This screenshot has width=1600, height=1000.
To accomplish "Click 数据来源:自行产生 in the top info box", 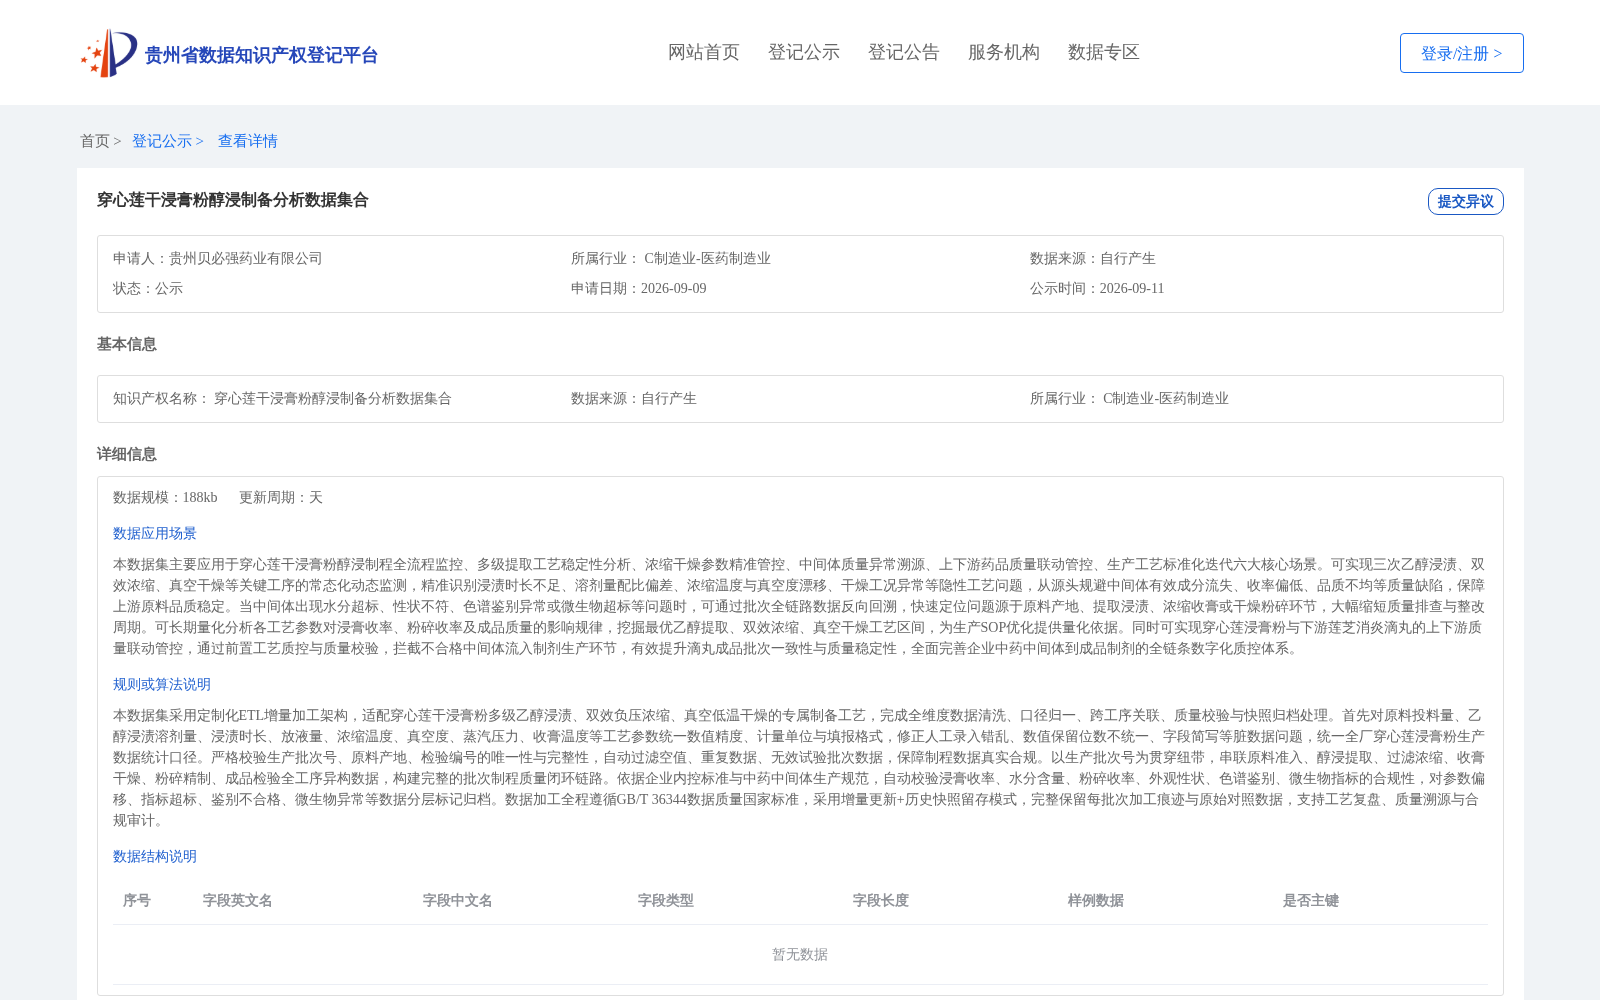I will pos(1093,258).
